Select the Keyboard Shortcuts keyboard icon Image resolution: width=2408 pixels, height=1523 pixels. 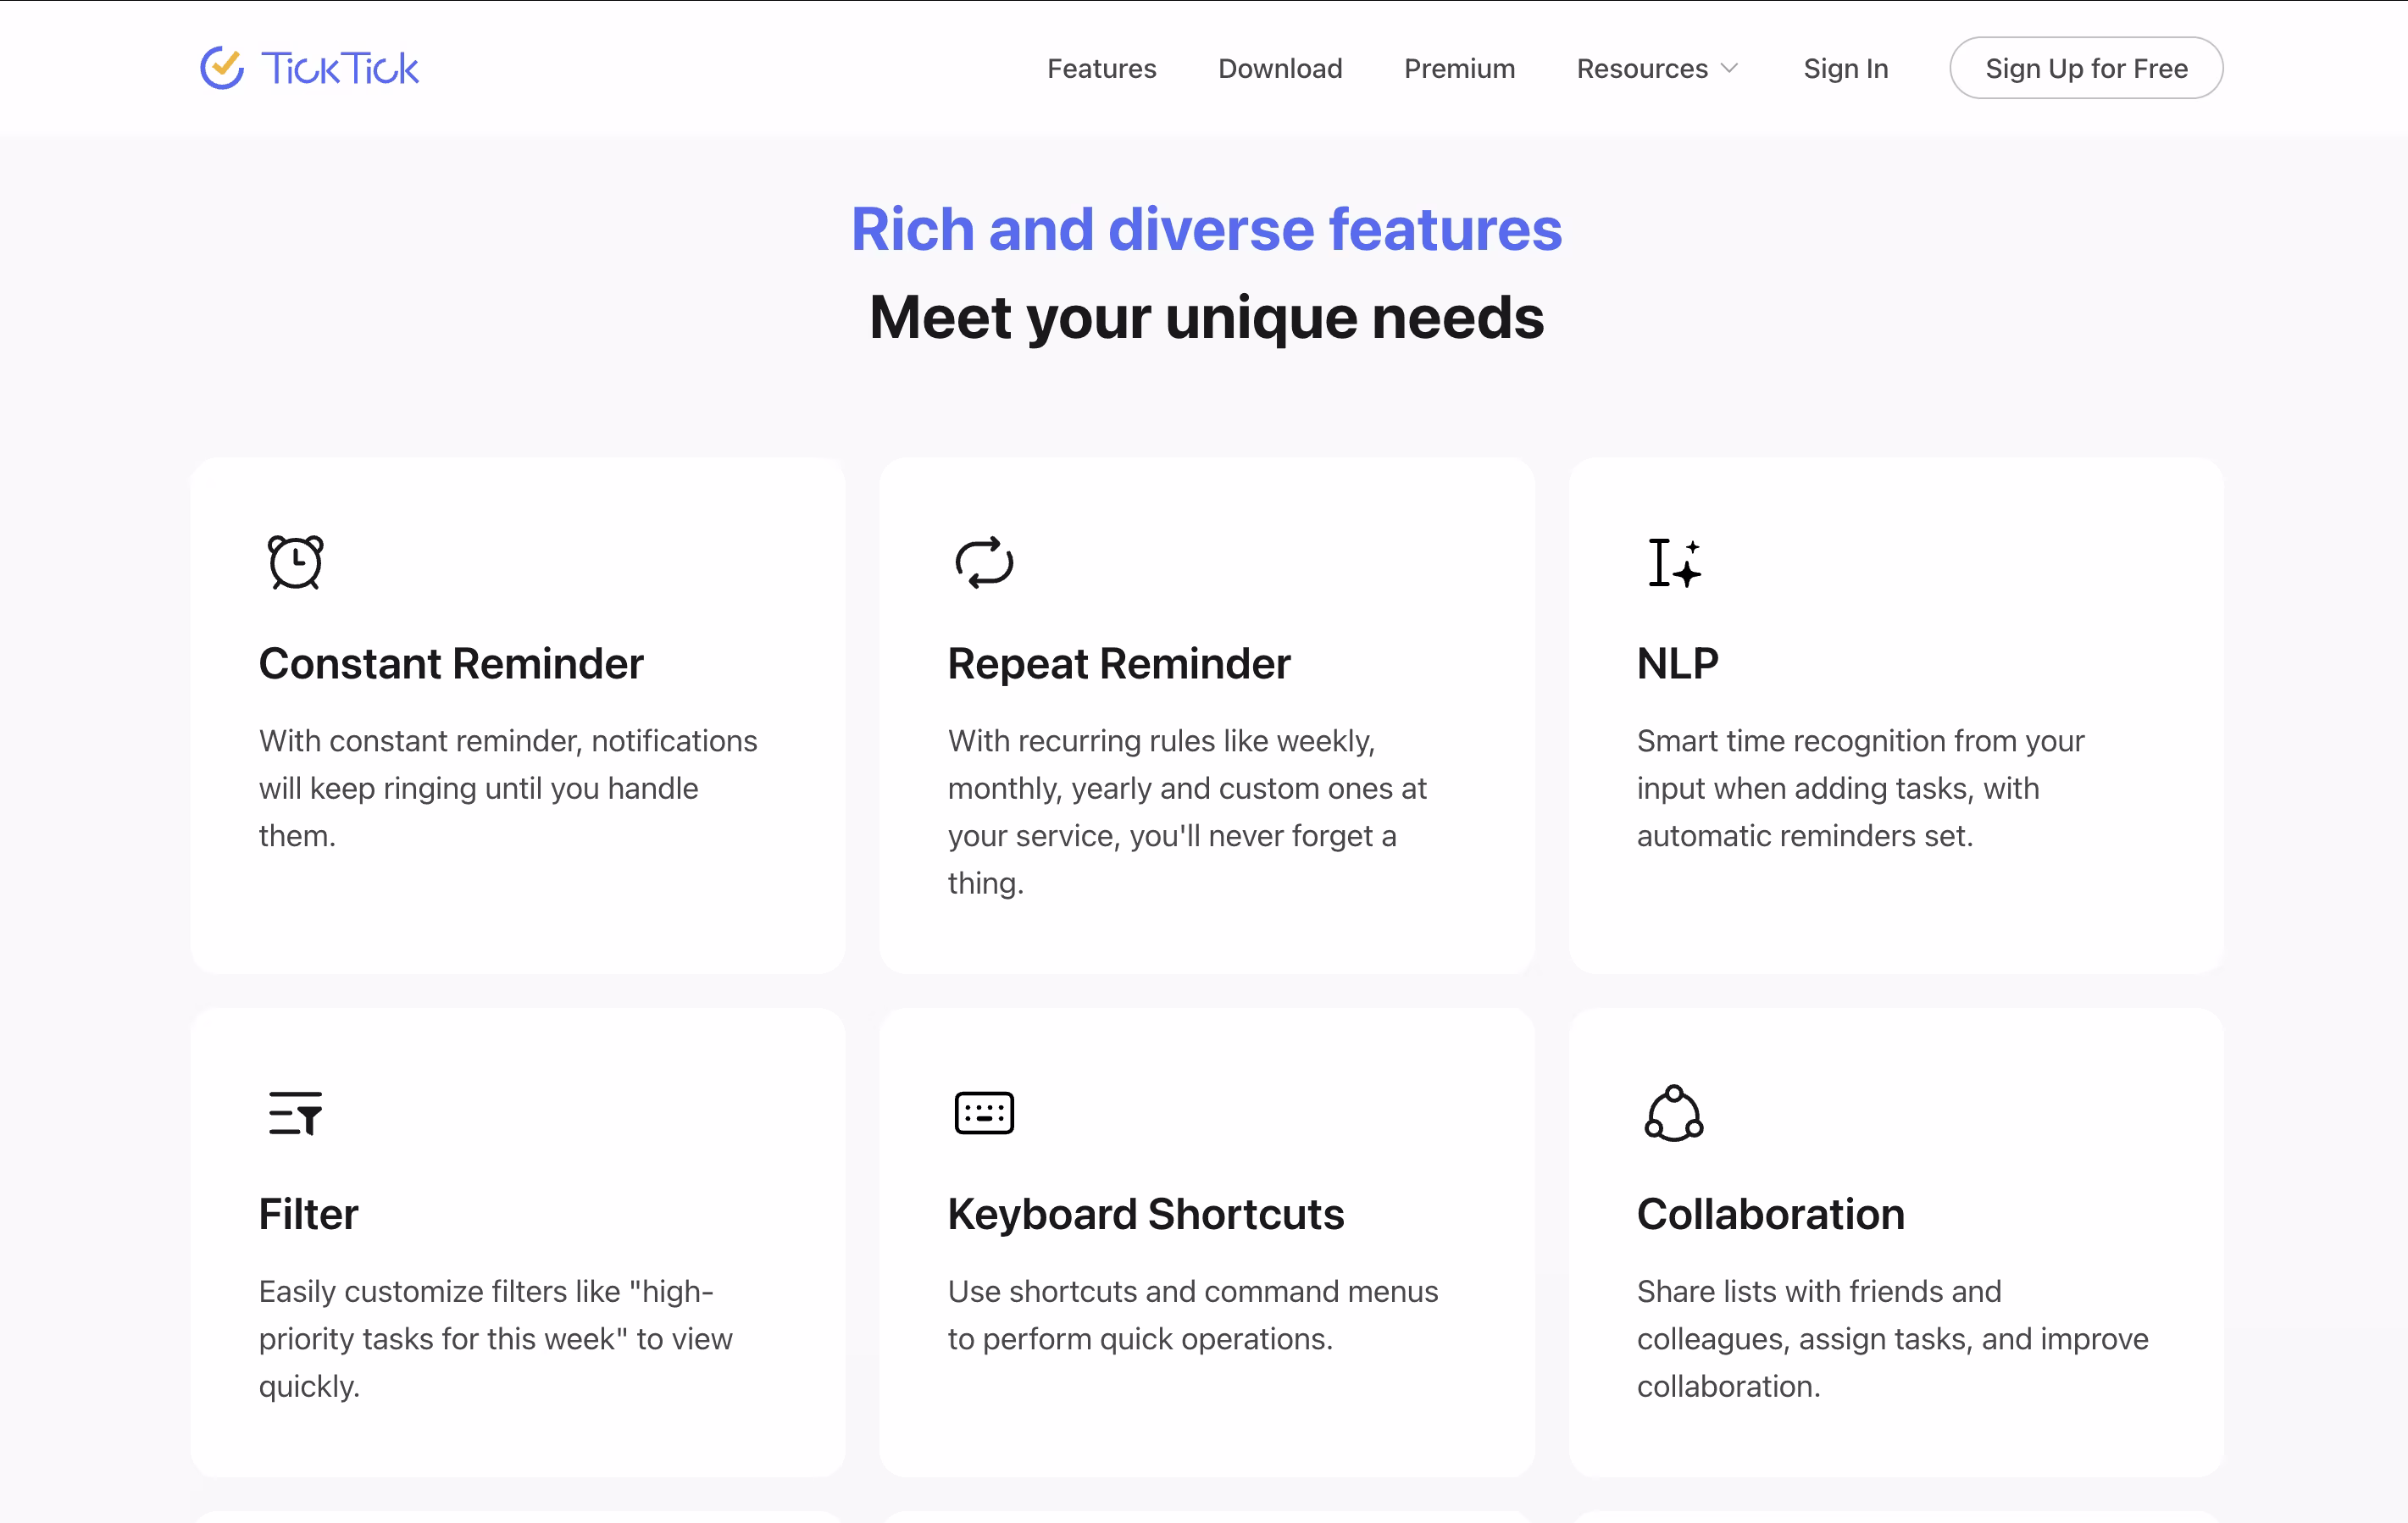984,1113
